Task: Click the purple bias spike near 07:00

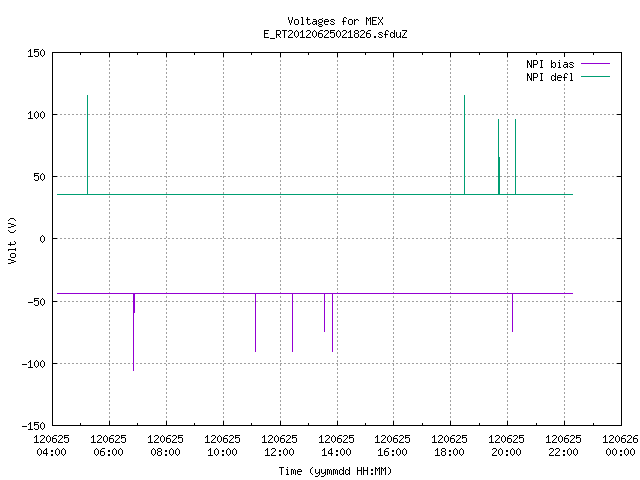Action: (133, 332)
